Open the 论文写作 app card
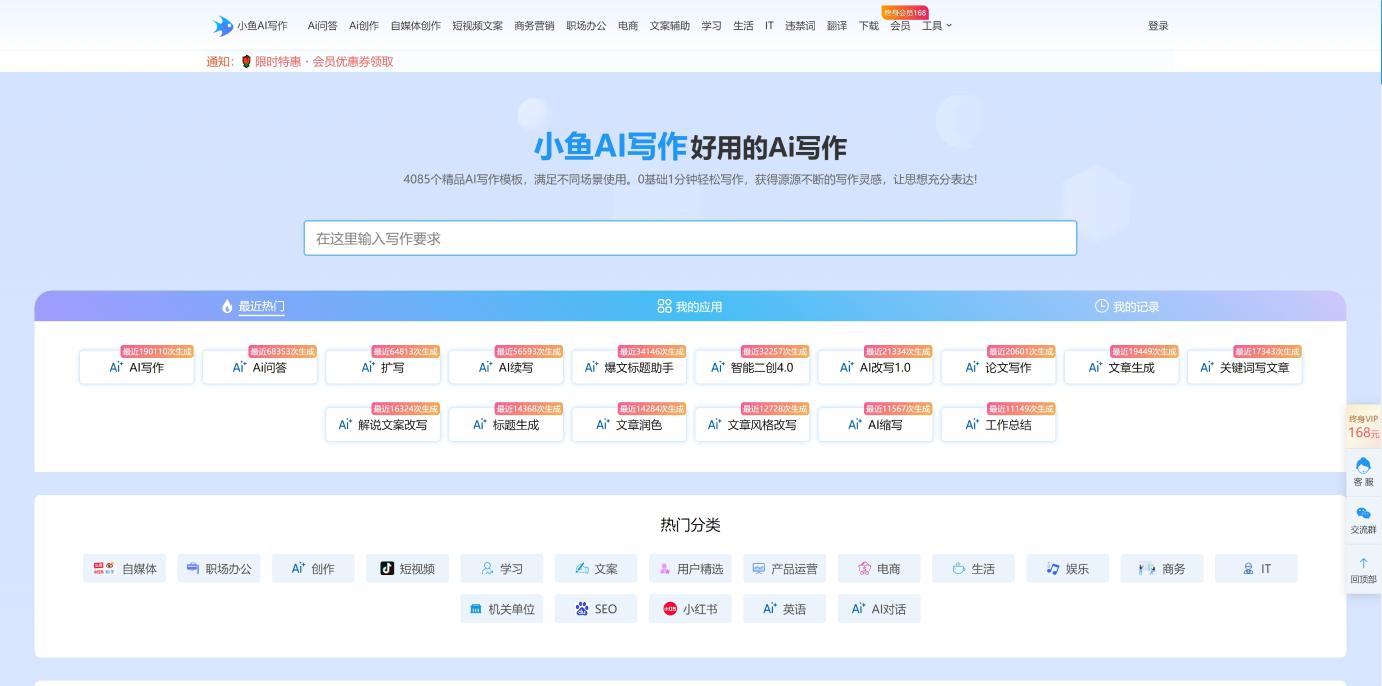The image size is (1382, 686). pyautogui.click(x=998, y=367)
